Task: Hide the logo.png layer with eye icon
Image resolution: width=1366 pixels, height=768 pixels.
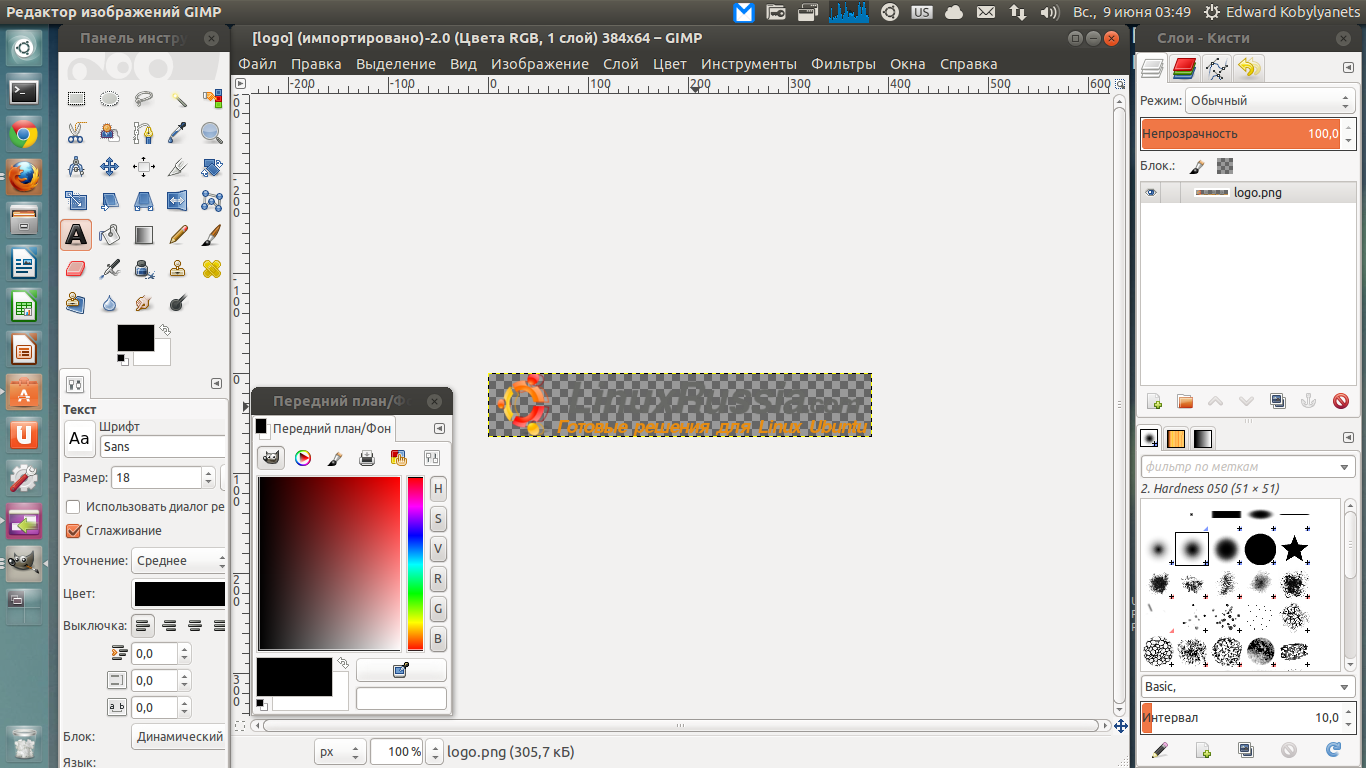Action: (1151, 193)
